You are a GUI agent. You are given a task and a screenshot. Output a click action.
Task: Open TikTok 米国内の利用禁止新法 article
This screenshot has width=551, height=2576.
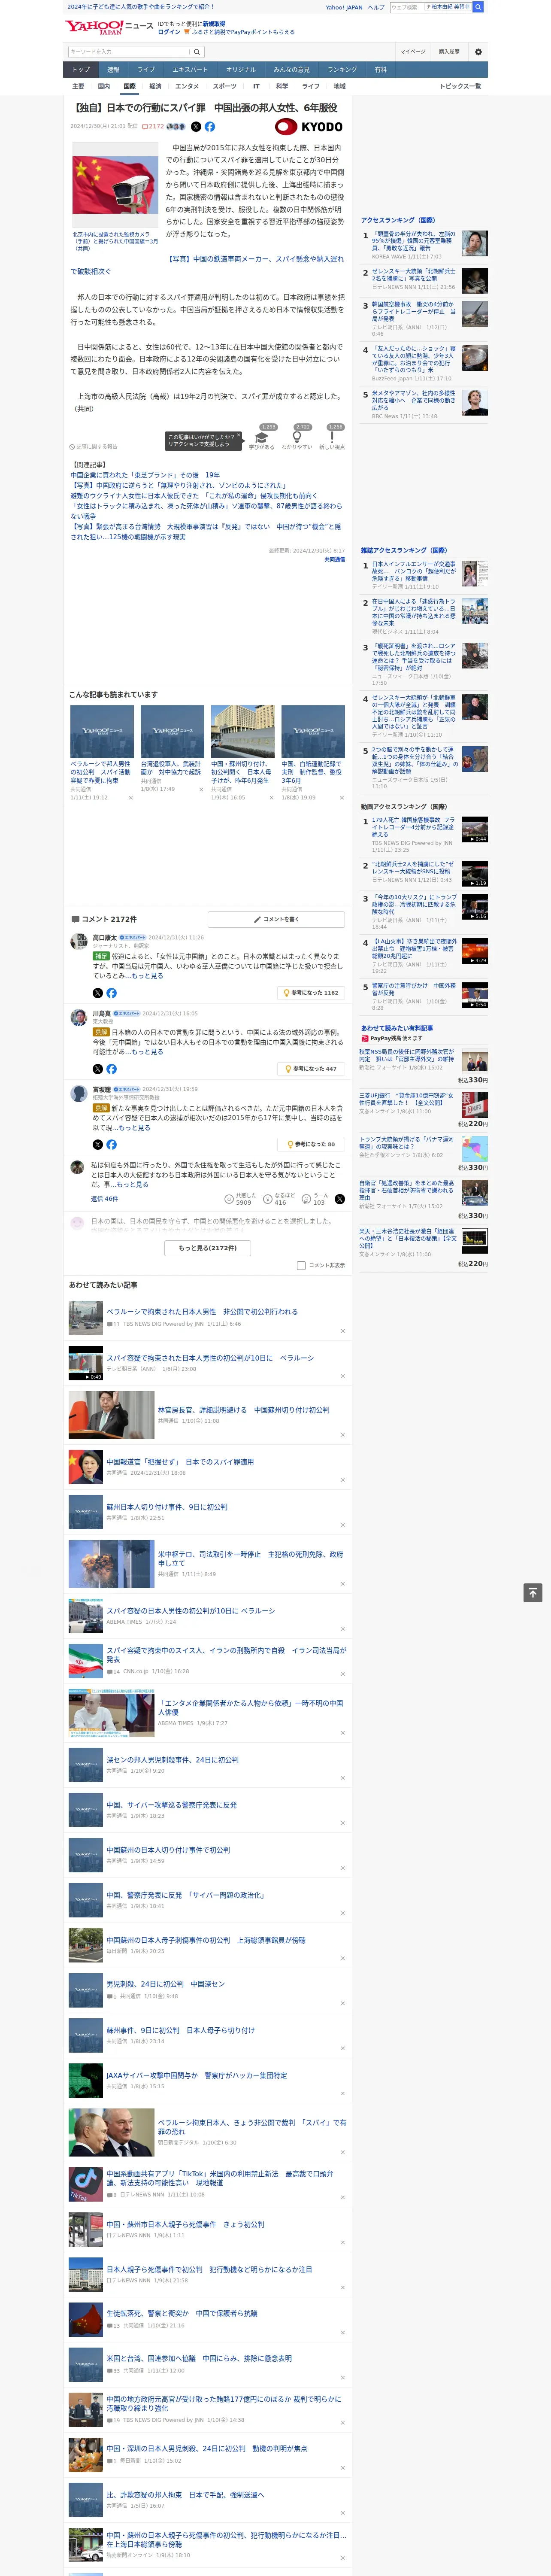[x=220, y=2177]
